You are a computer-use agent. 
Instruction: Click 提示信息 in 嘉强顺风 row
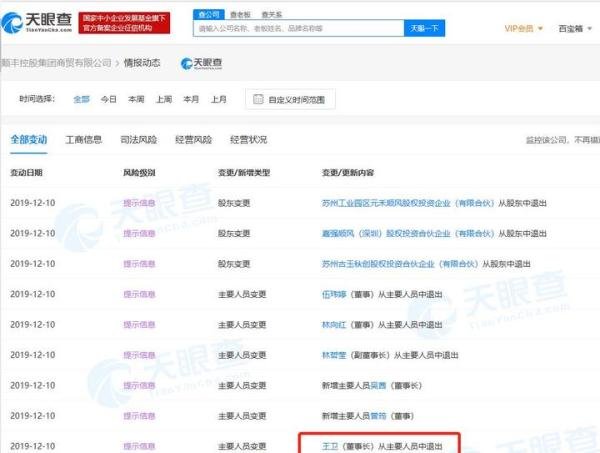[139, 233]
